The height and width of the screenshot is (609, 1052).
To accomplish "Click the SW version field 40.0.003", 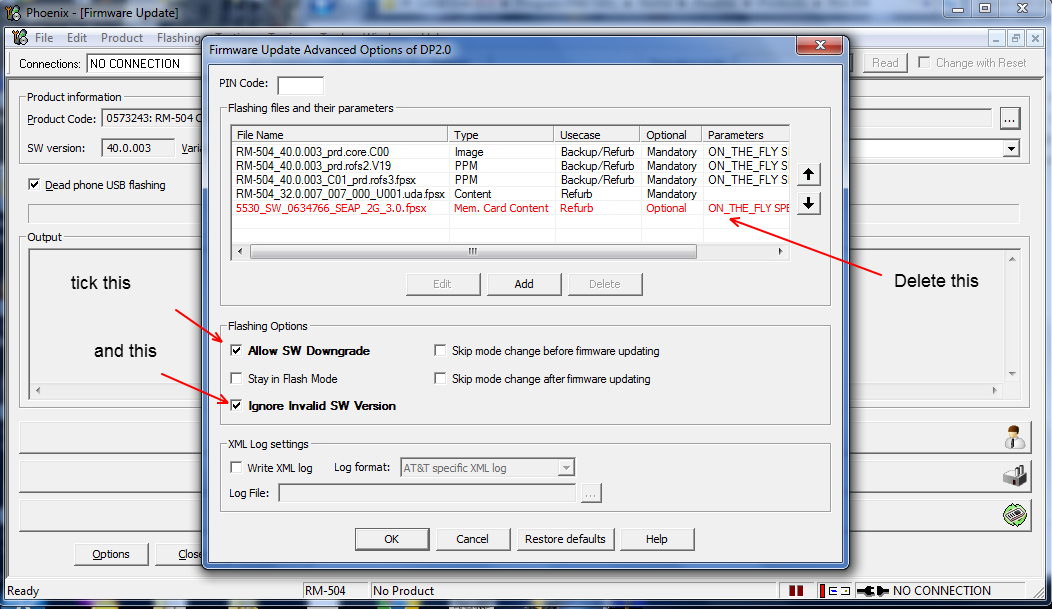I will [x=138, y=148].
